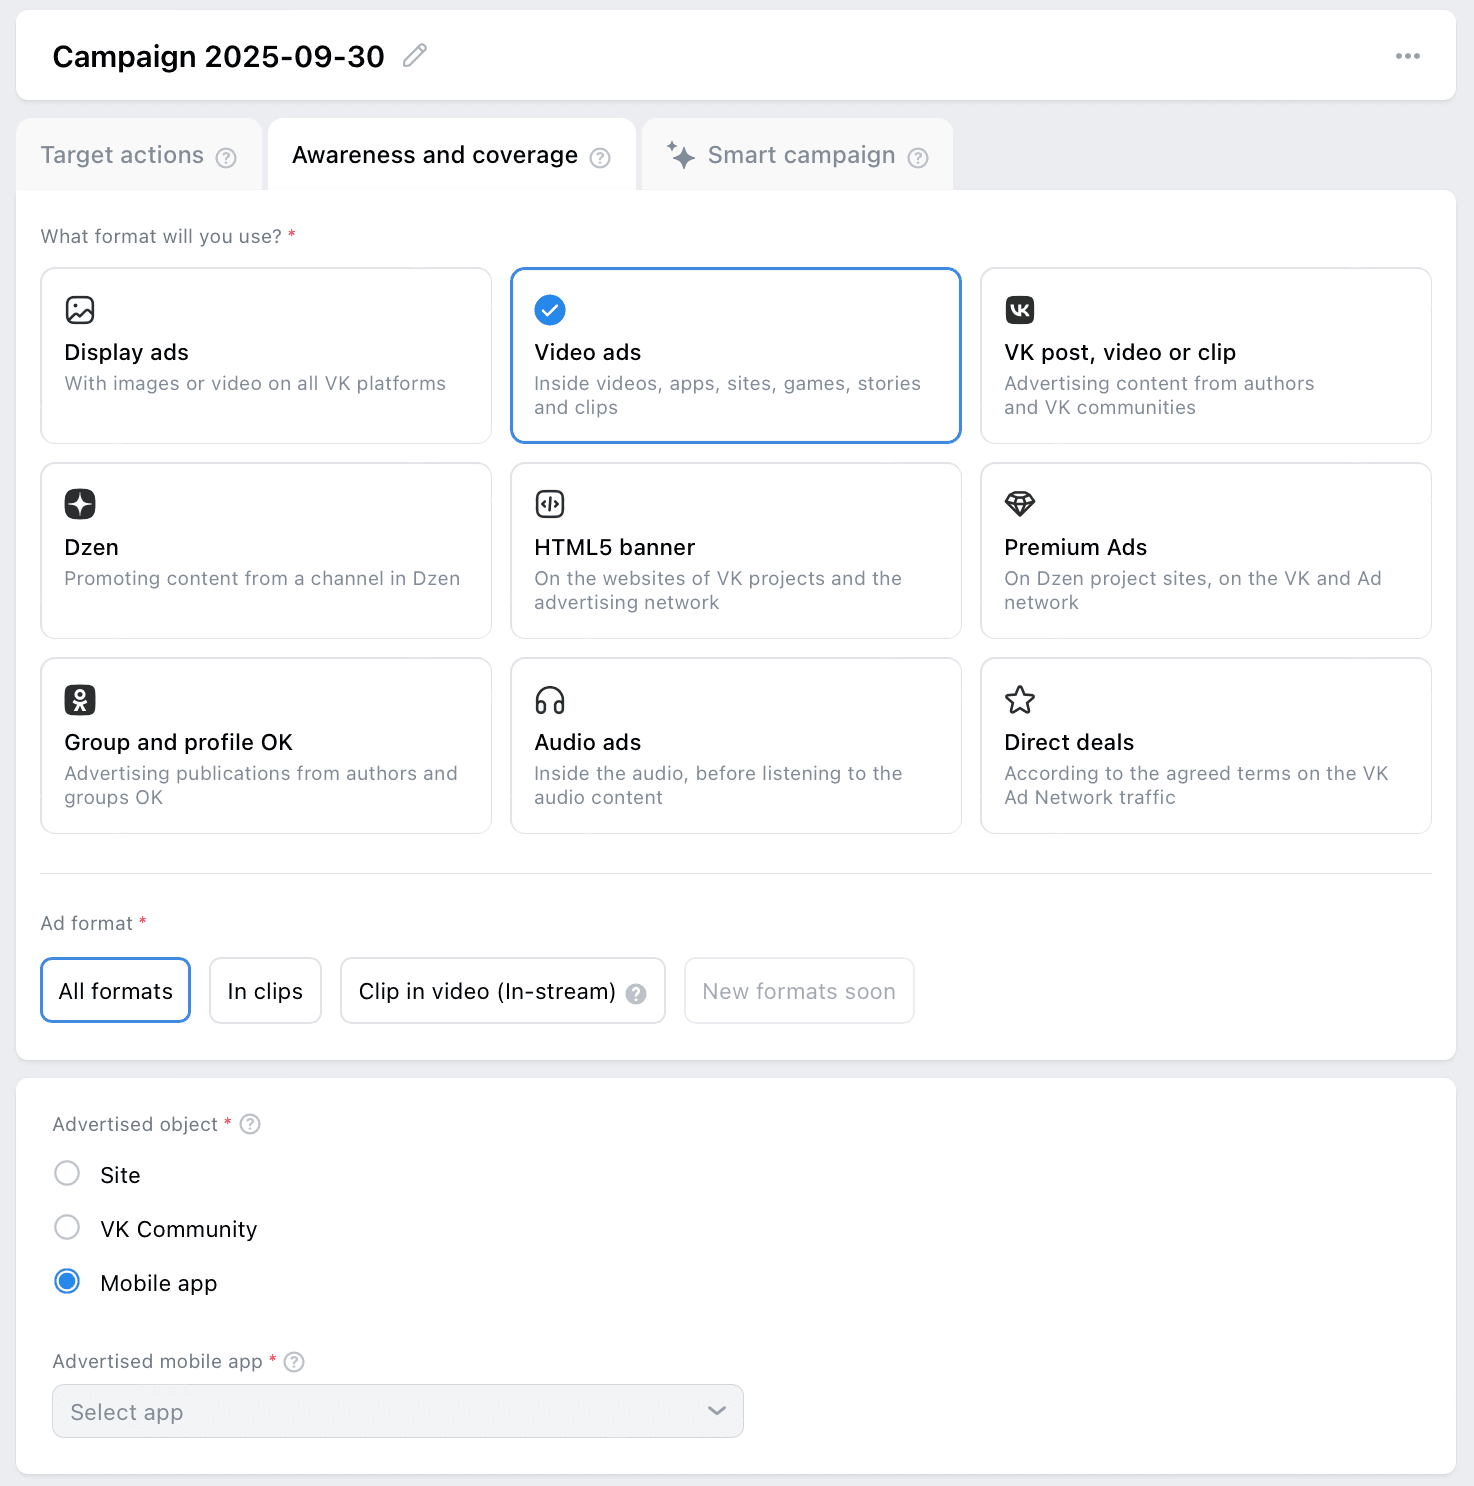
Task: Click help icon on Clip in video format
Action: point(636,993)
